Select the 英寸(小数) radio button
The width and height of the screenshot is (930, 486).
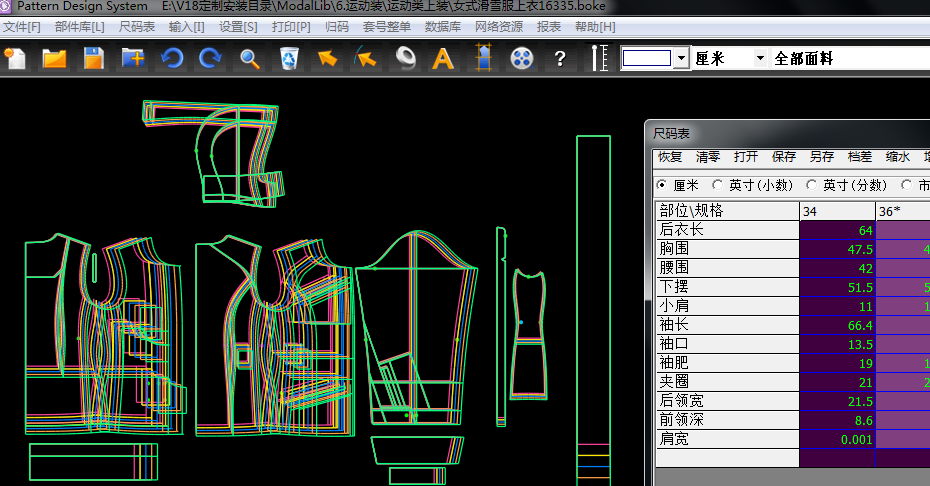click(x=718, y=185)
